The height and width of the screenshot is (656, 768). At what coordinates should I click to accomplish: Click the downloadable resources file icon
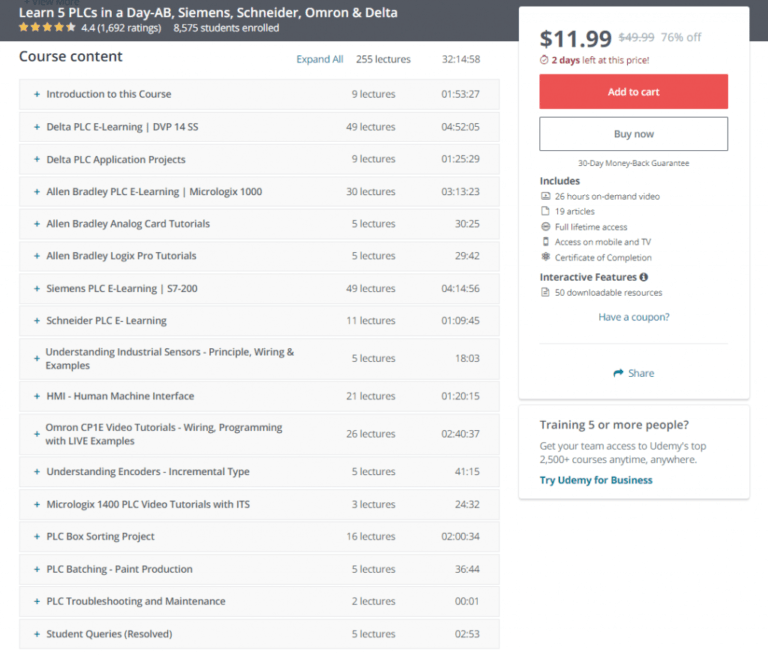pyautogui.click(x=545, y=293)
